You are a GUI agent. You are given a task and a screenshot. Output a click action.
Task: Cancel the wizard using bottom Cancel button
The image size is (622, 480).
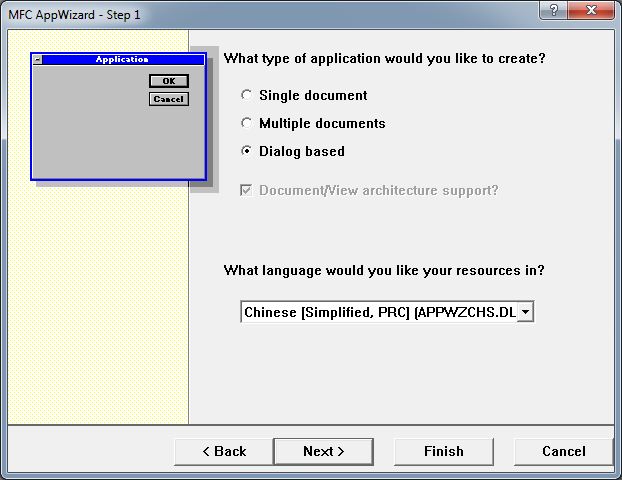pos(563,451)
